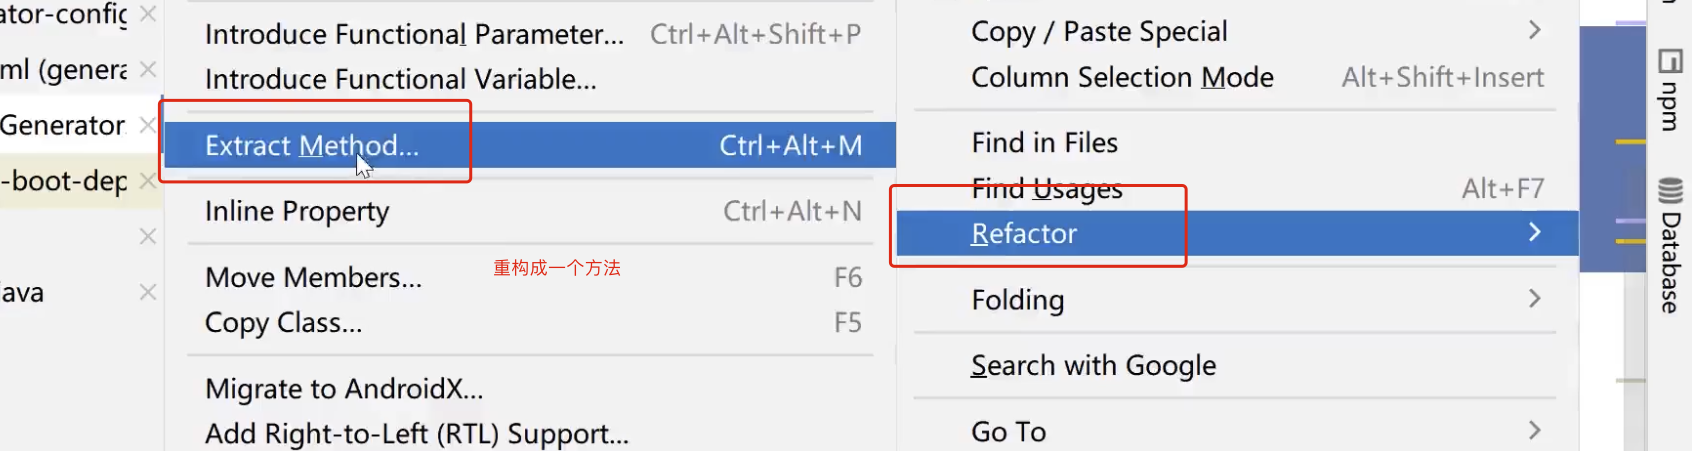This screenshot has height=451, width=1692.
Task: Close the ml (genera editor tab
Action: 148,69
